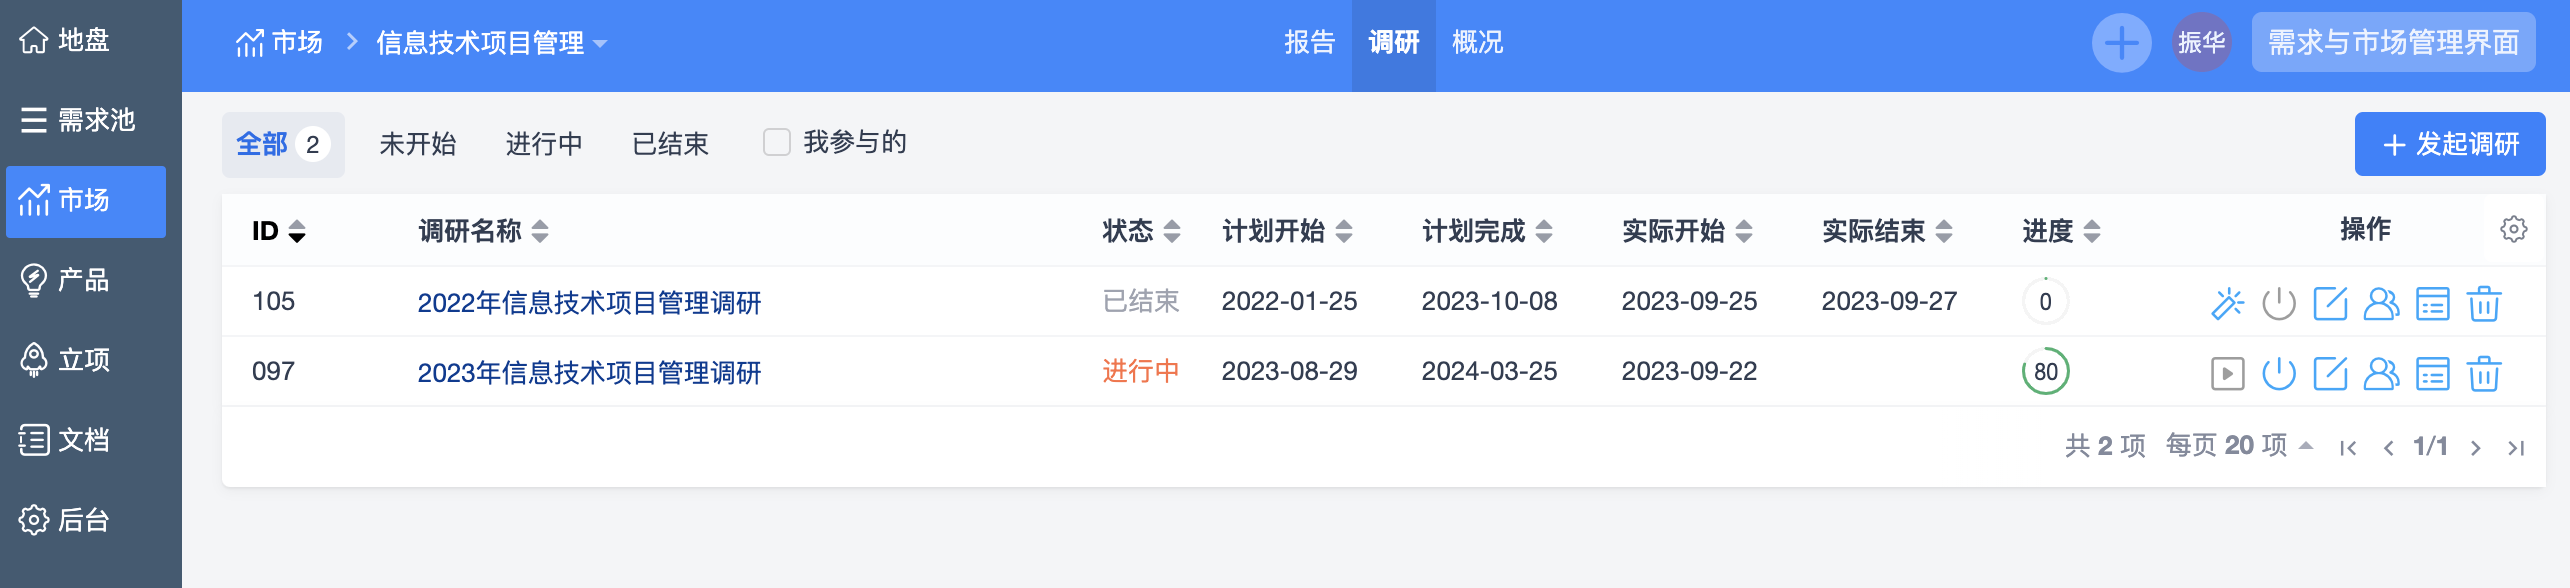The height and width of the screenshot is (588, 2570).
Task: Open team members icon for survey 105
Action: [x=2381, y=303]
